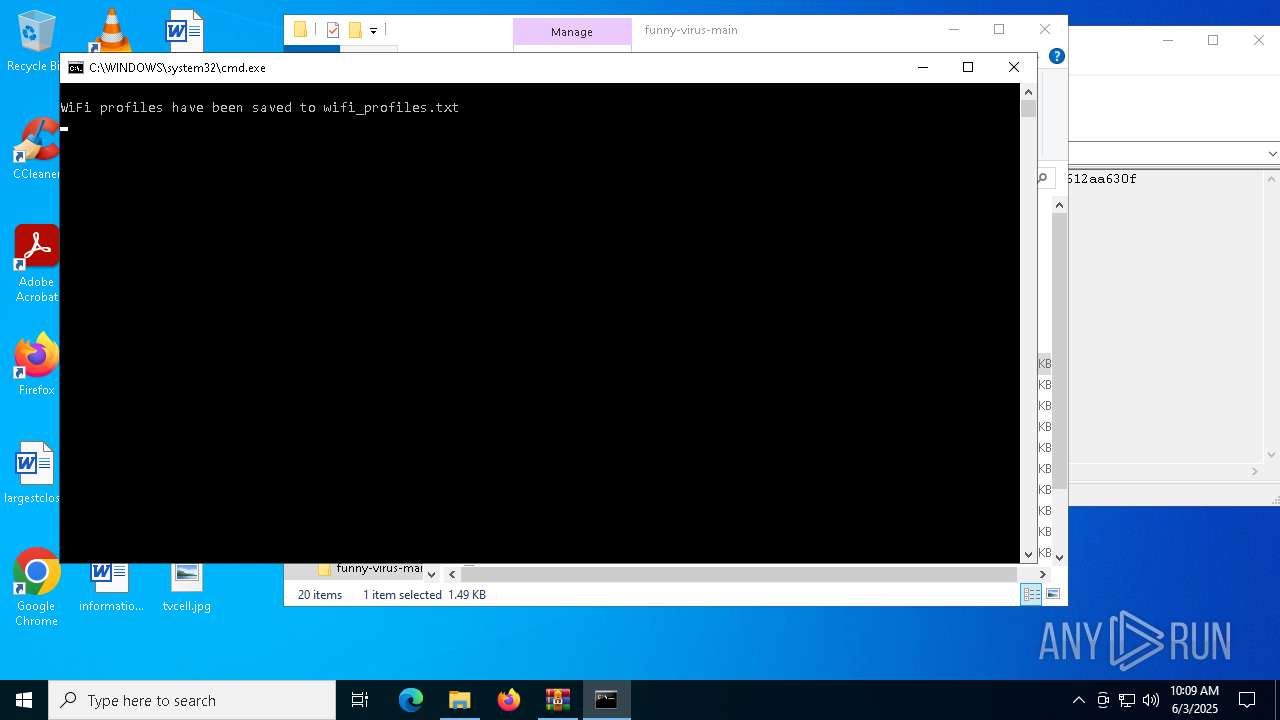Click the network icon in system tray
The height and width of the screenshot is (720, 1280).
(x=1127, y=700)
